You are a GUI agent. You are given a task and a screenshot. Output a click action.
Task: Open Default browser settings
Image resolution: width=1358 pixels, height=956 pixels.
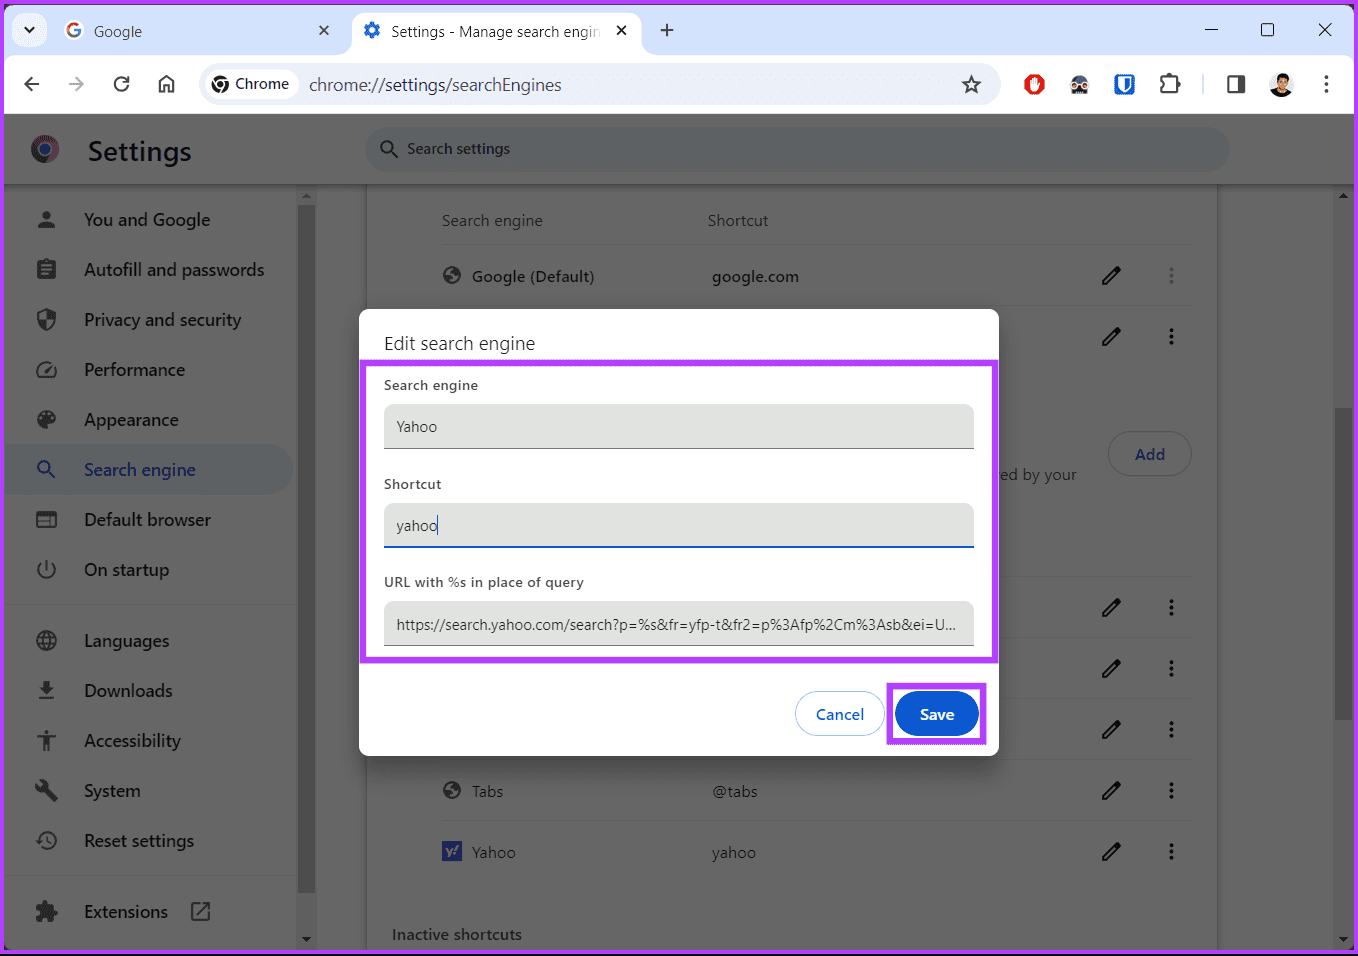(x=147, y=520)
